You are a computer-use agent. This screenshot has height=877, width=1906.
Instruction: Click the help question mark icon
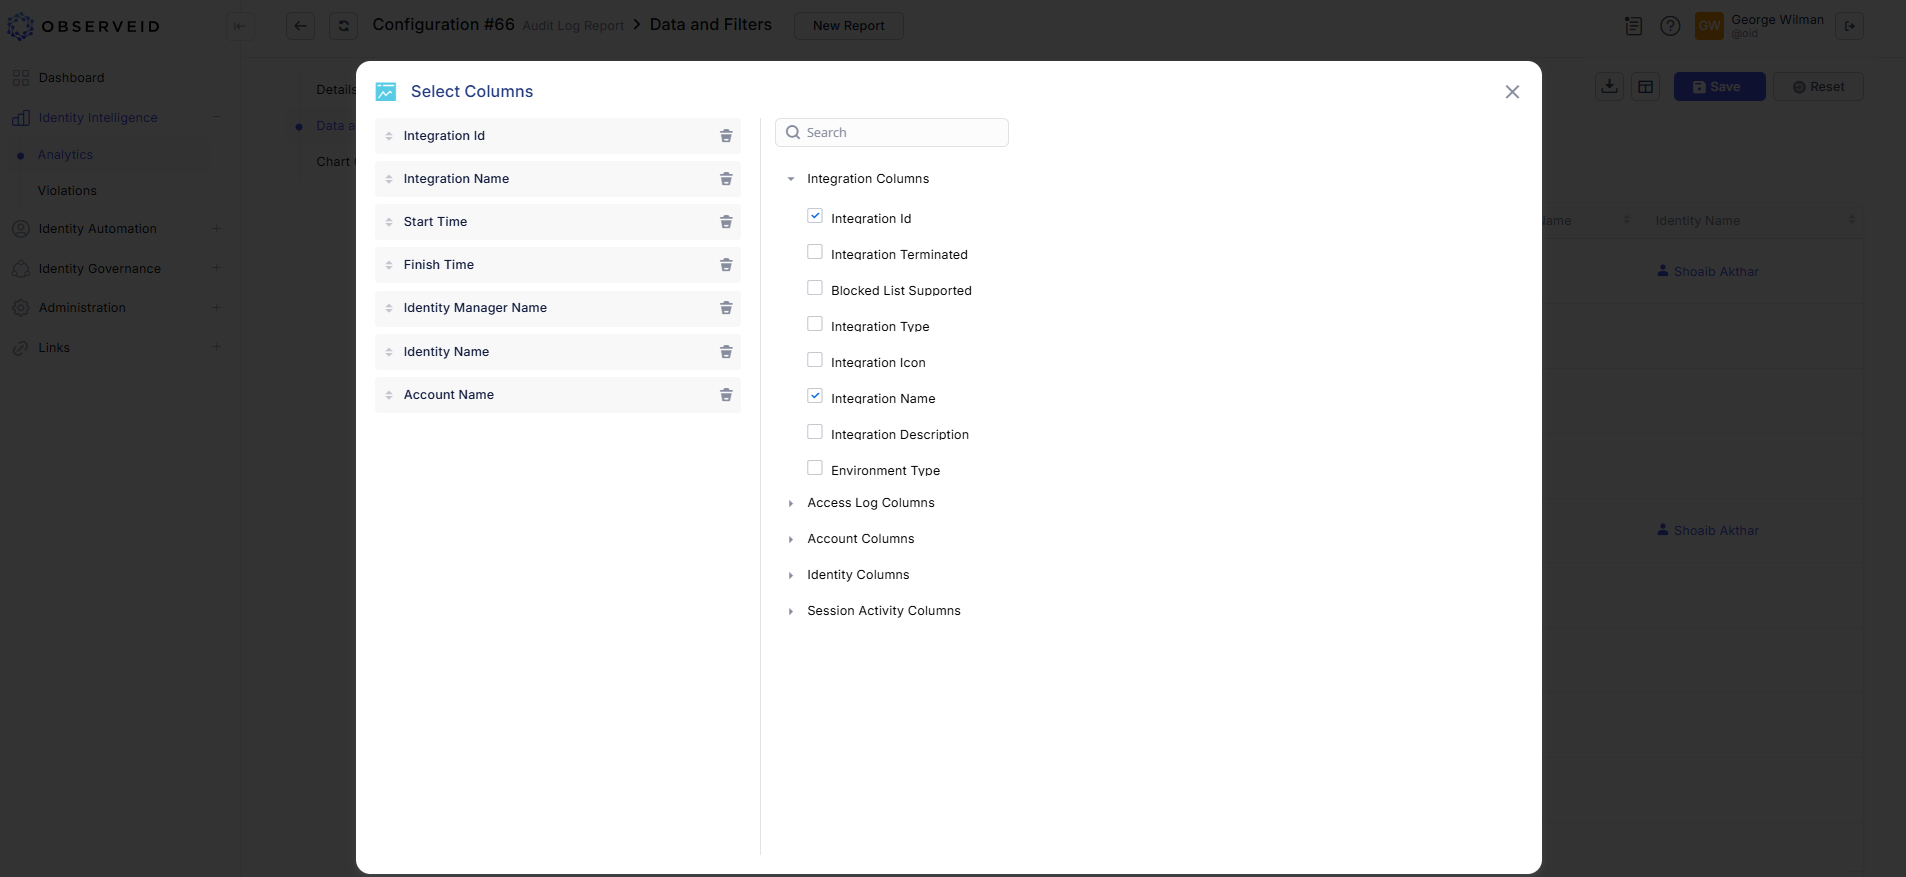(1669, 26)
